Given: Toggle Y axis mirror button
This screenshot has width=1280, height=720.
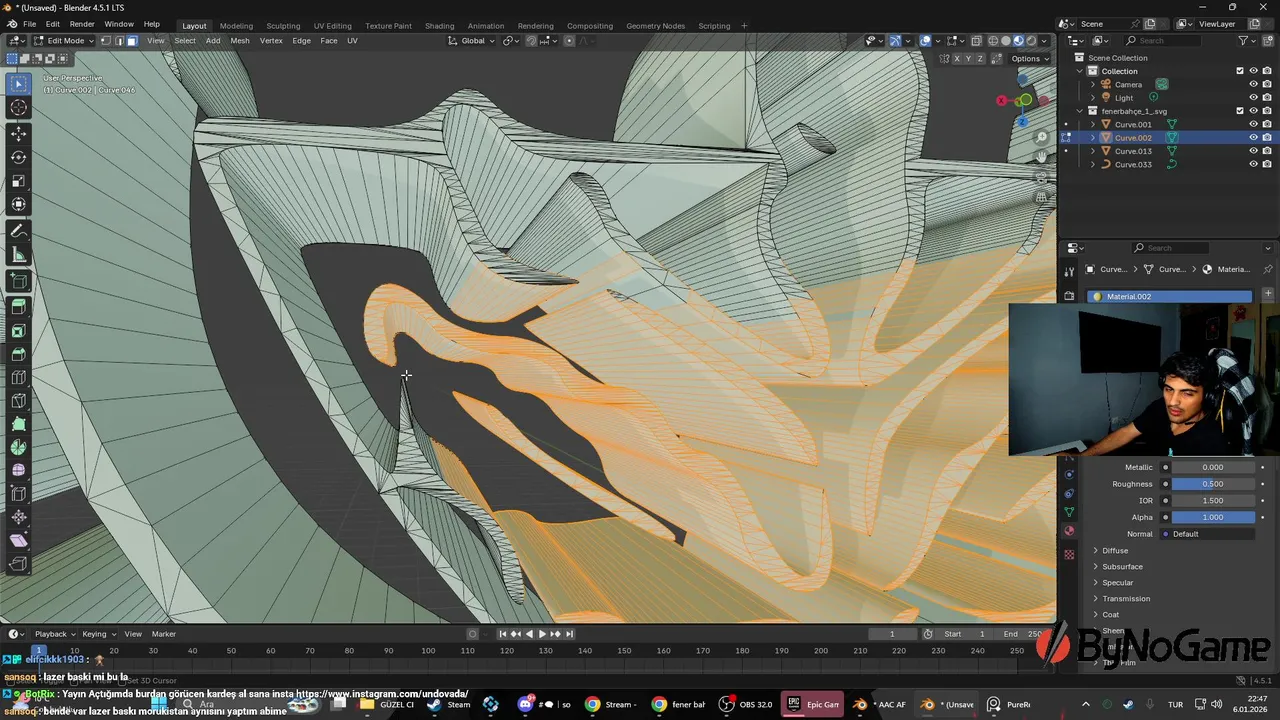Looking at the screenshot, I should click(968, 58).
